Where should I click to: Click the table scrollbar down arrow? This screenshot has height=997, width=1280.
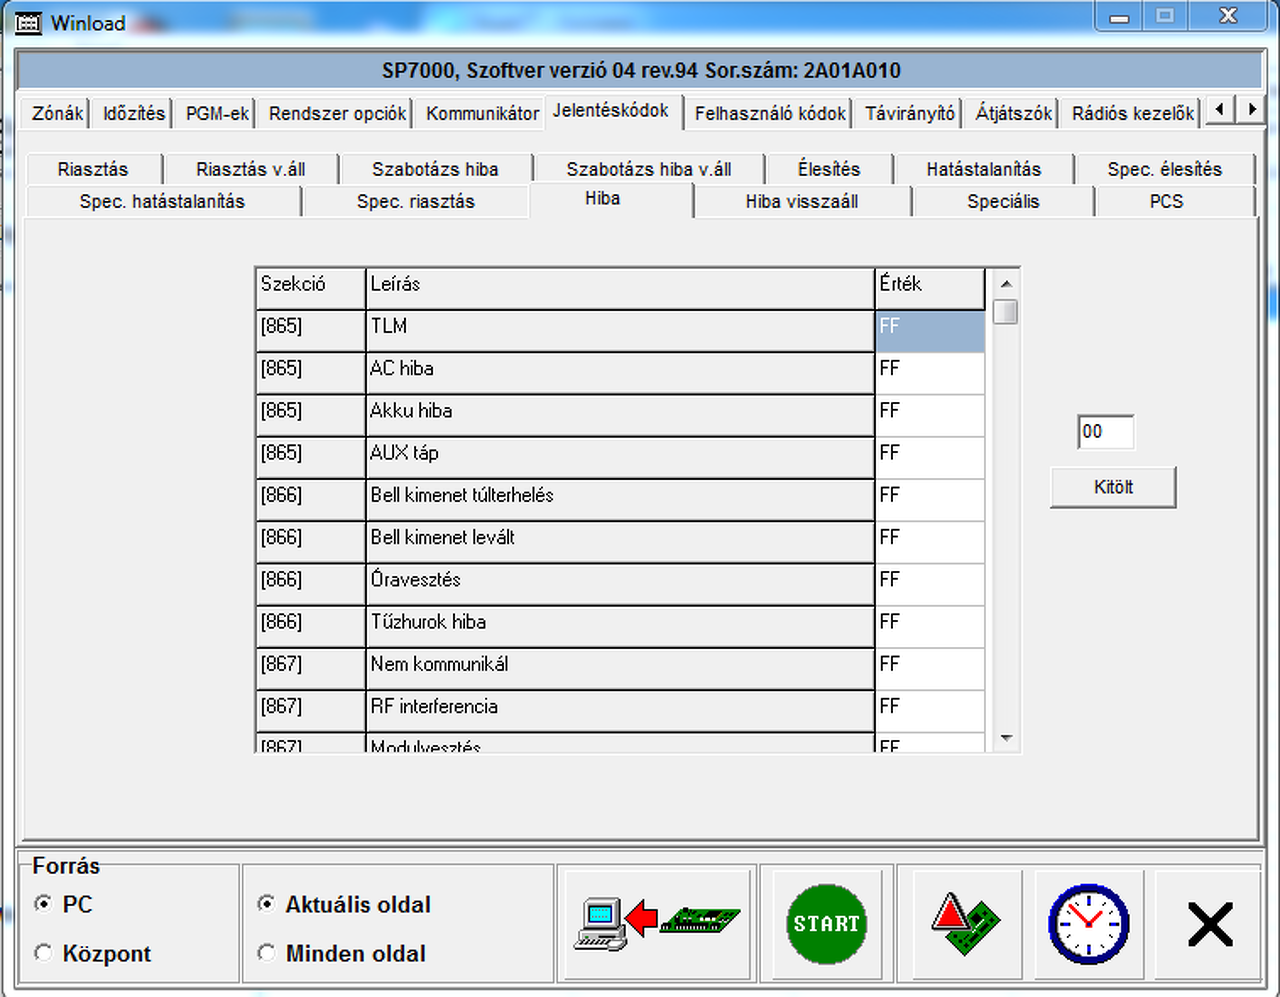[1006, 739]
